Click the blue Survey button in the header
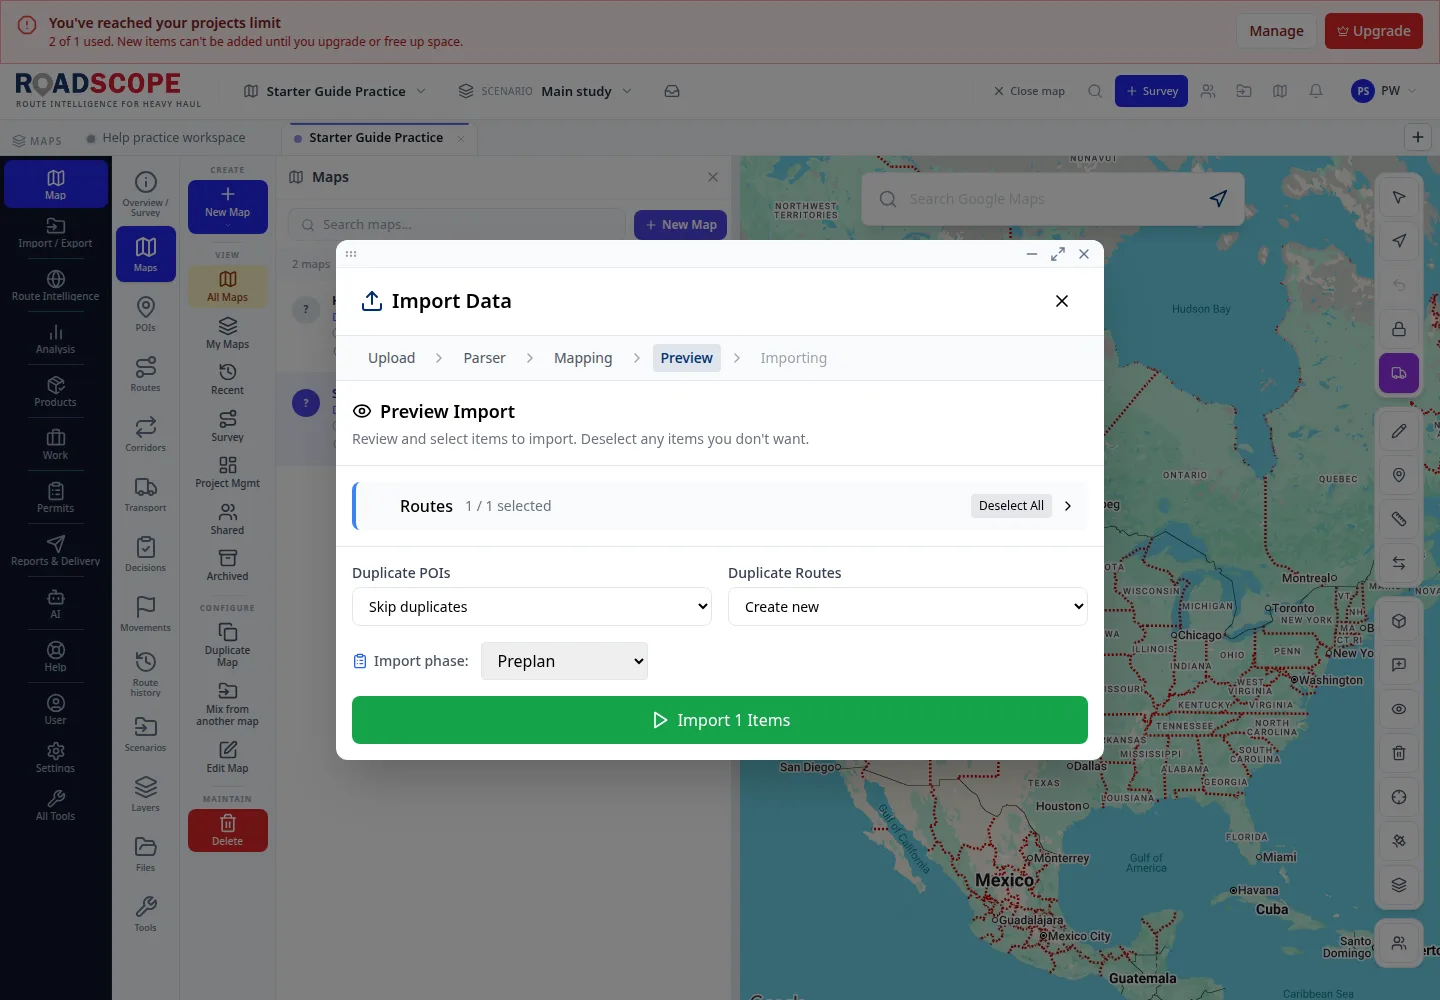1440x1000 pixels. 1151,91
